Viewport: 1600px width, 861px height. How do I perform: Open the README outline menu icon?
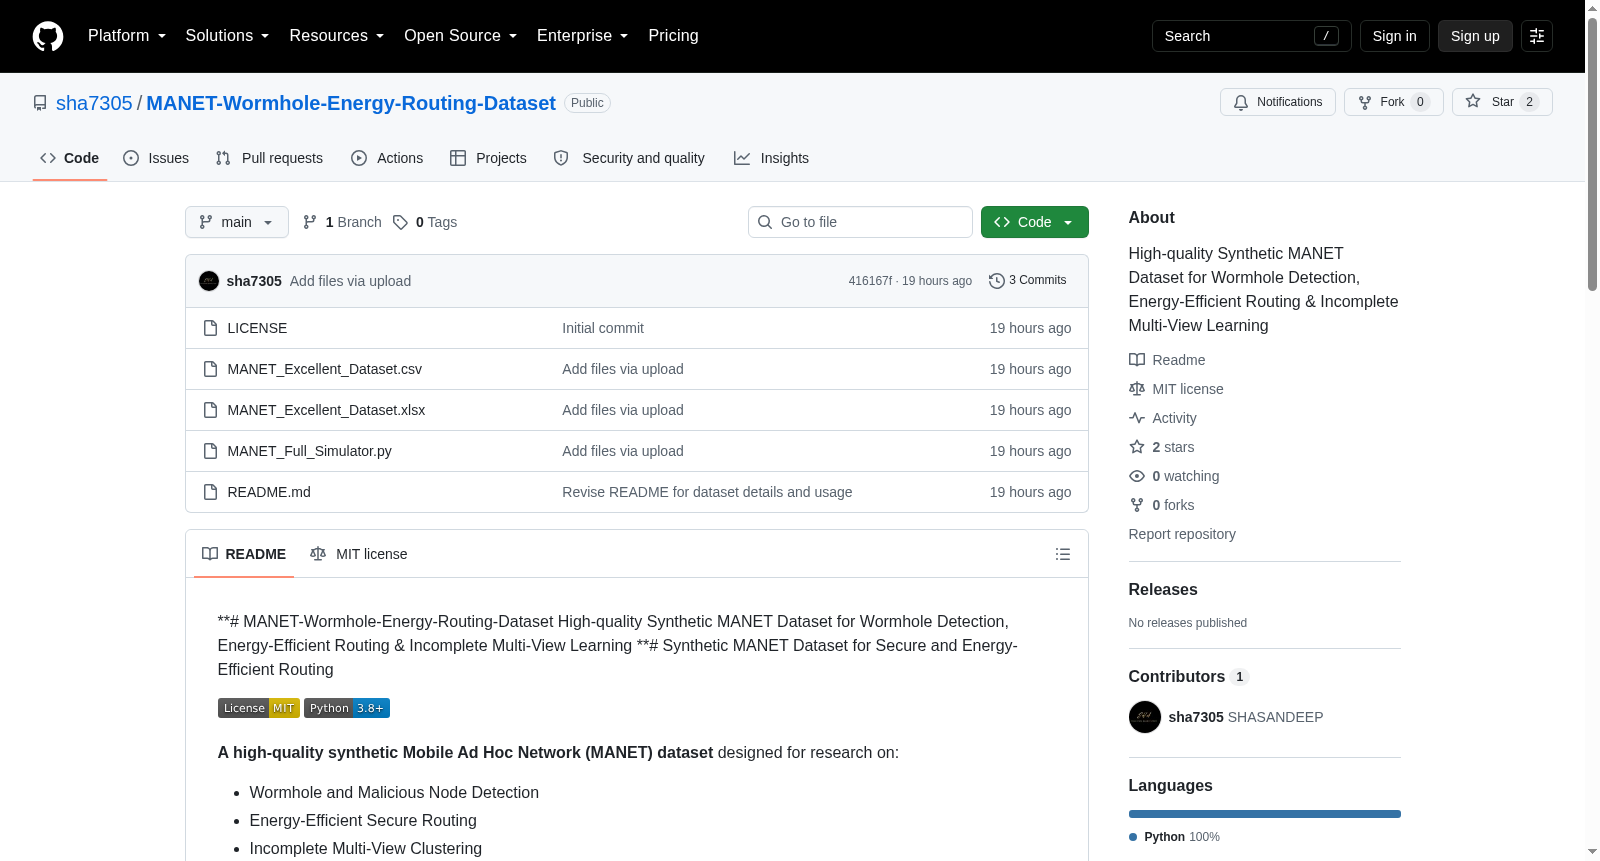coord(1063,554)
